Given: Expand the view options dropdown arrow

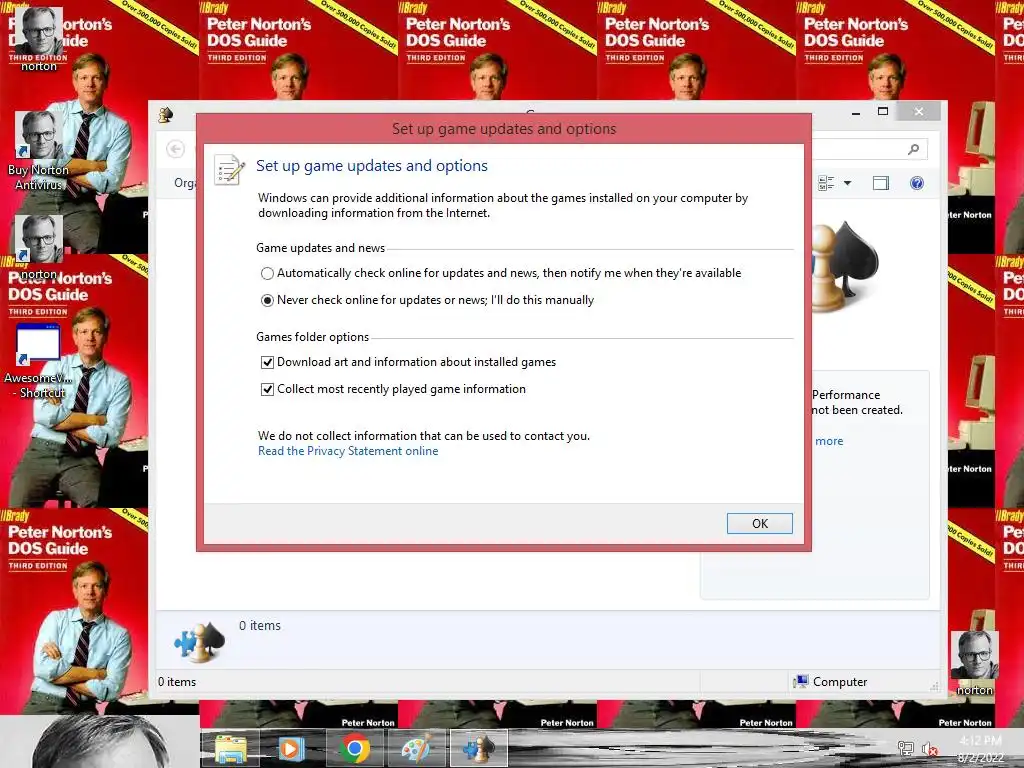Looking at the screenshot, I should (848, 184).
